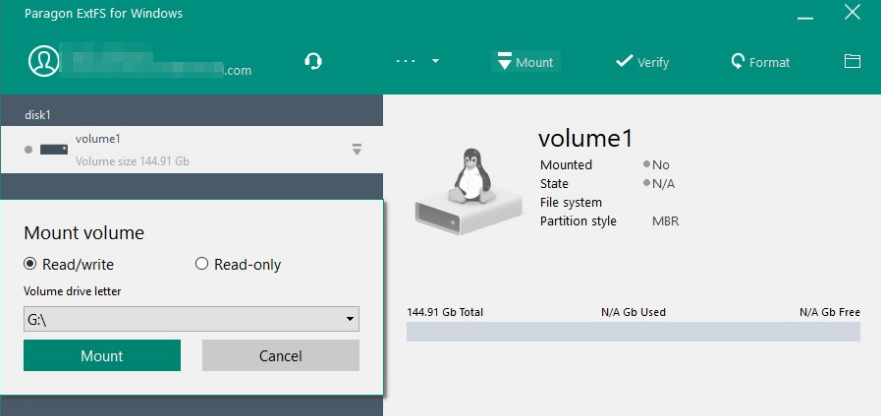
Task: Open the folder icon in toolbar
Action: coord(852,61)
